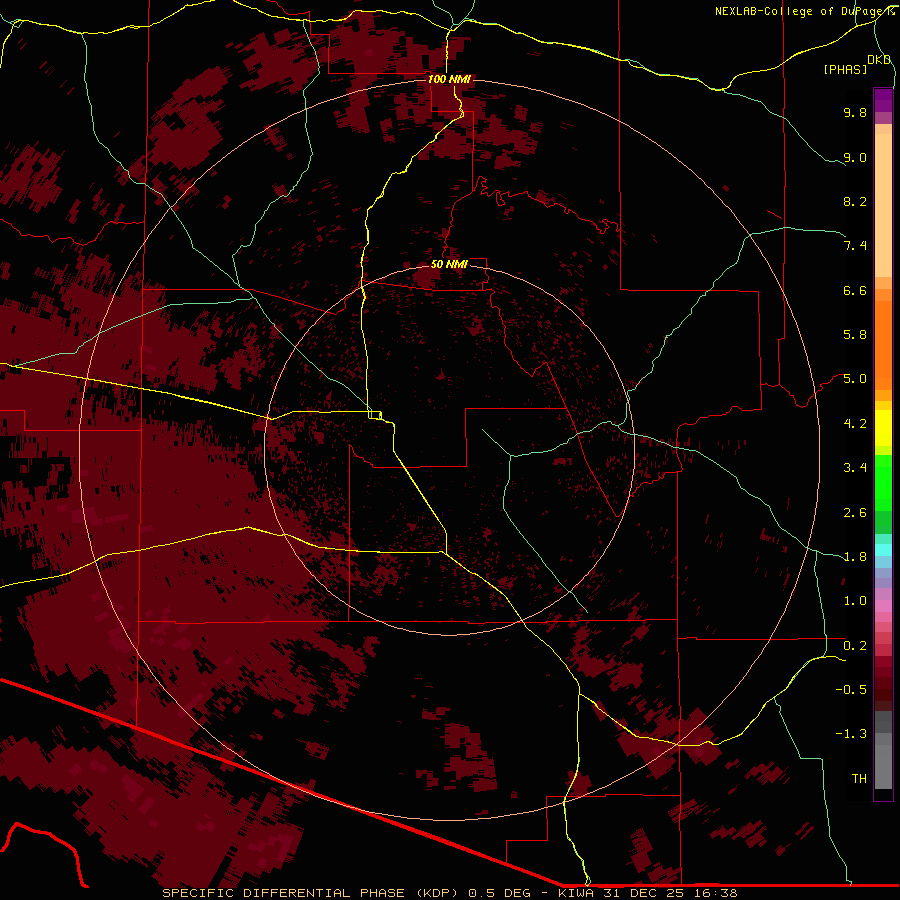The width and height of the screenshot is (900, 900).
Task: Click the 9.8 value on color scale
Action: pyautogui.click(x=855, y=112)
